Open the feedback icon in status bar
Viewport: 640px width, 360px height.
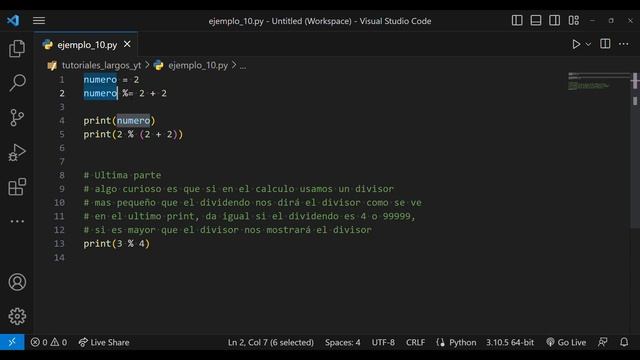point(602,342)
